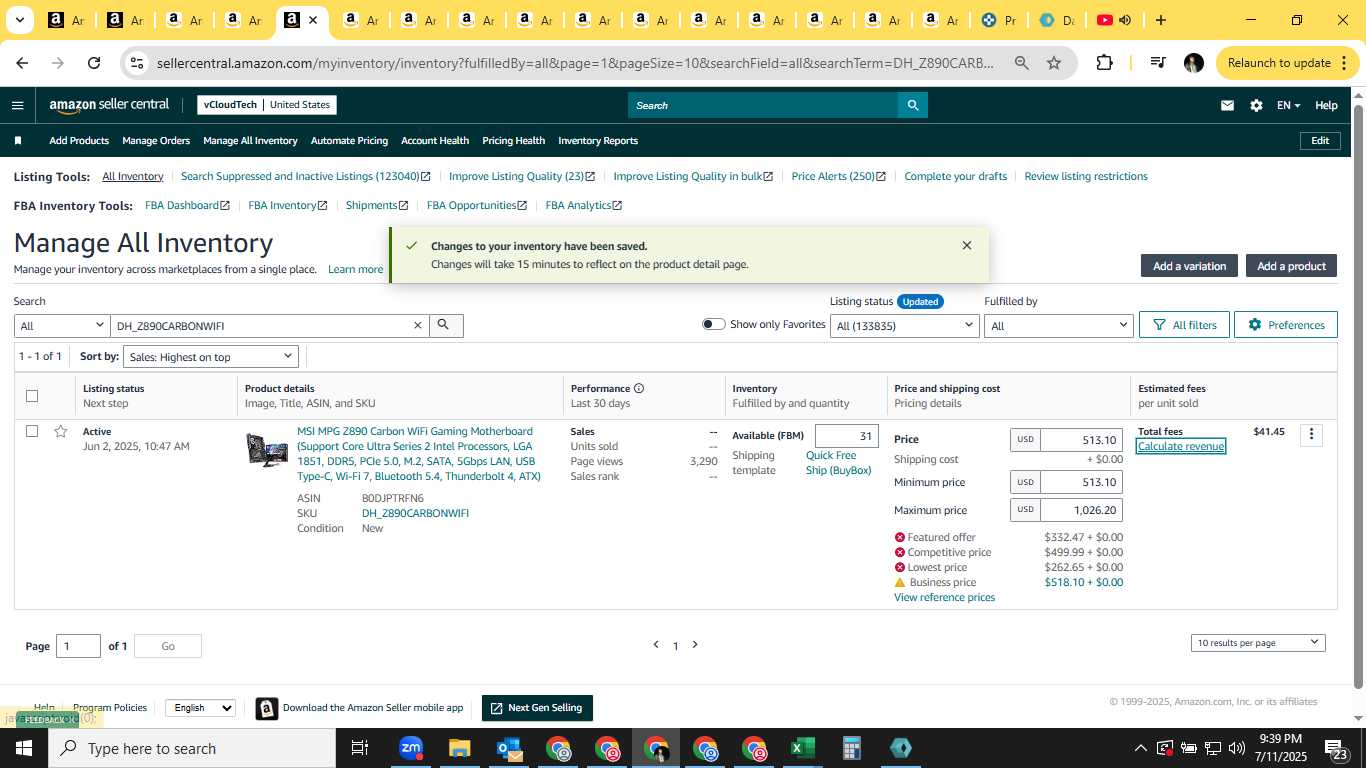Click the bookmark flag icon in navigation bar
Screen dimensions: 1366x768
17,141
